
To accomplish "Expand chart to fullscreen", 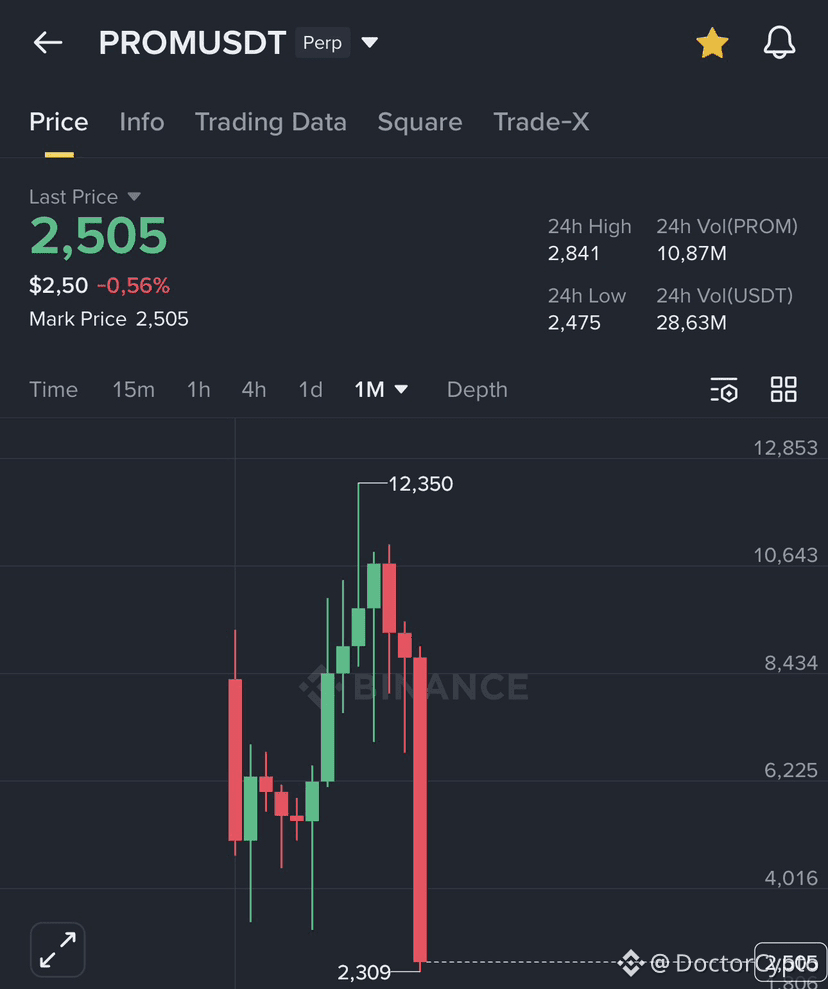I will 58,949.
